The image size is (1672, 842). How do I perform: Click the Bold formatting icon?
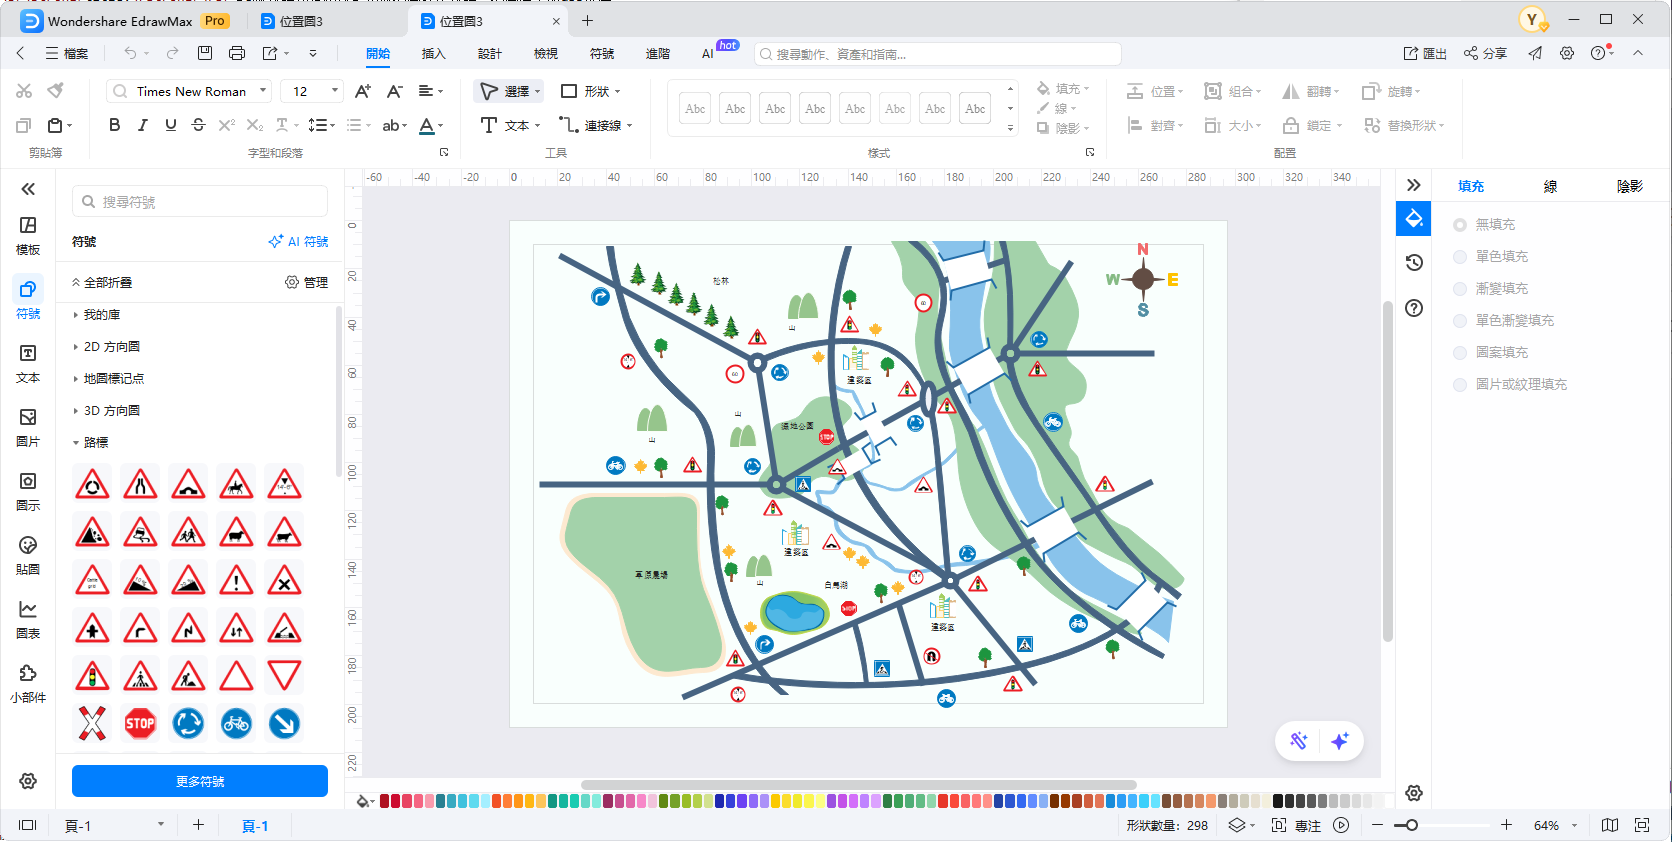point(114,125)
